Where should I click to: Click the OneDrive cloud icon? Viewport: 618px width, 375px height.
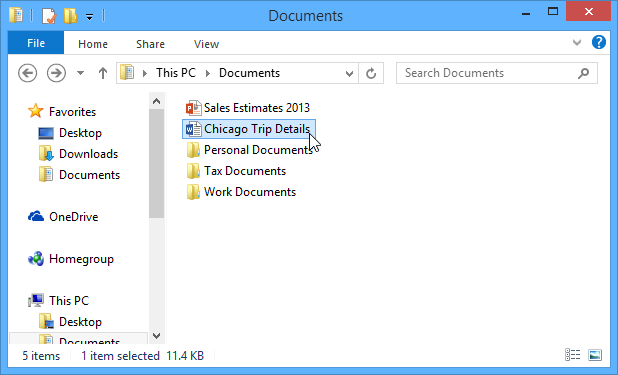pos(36,216)
